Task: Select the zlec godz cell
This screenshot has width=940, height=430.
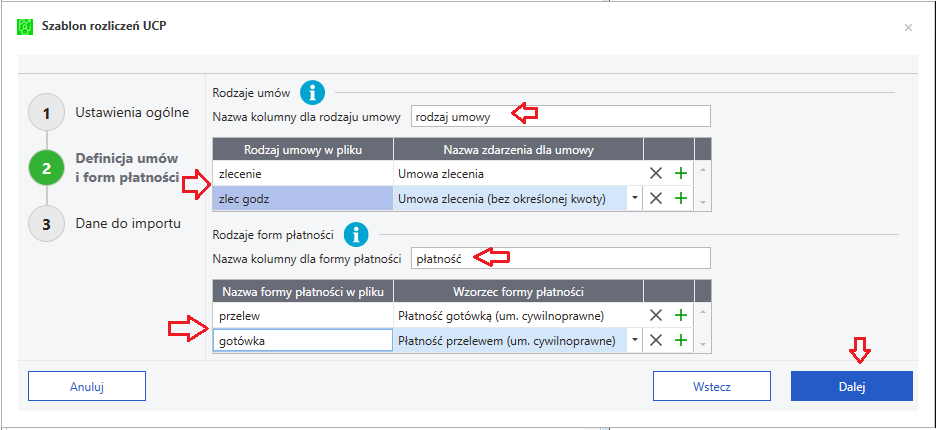Action: 303,199
